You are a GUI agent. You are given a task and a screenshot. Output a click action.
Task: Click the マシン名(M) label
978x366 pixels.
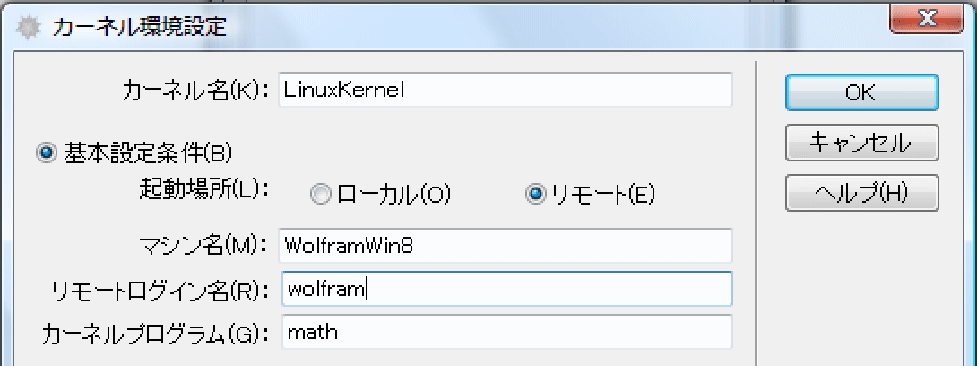(203, 246)
